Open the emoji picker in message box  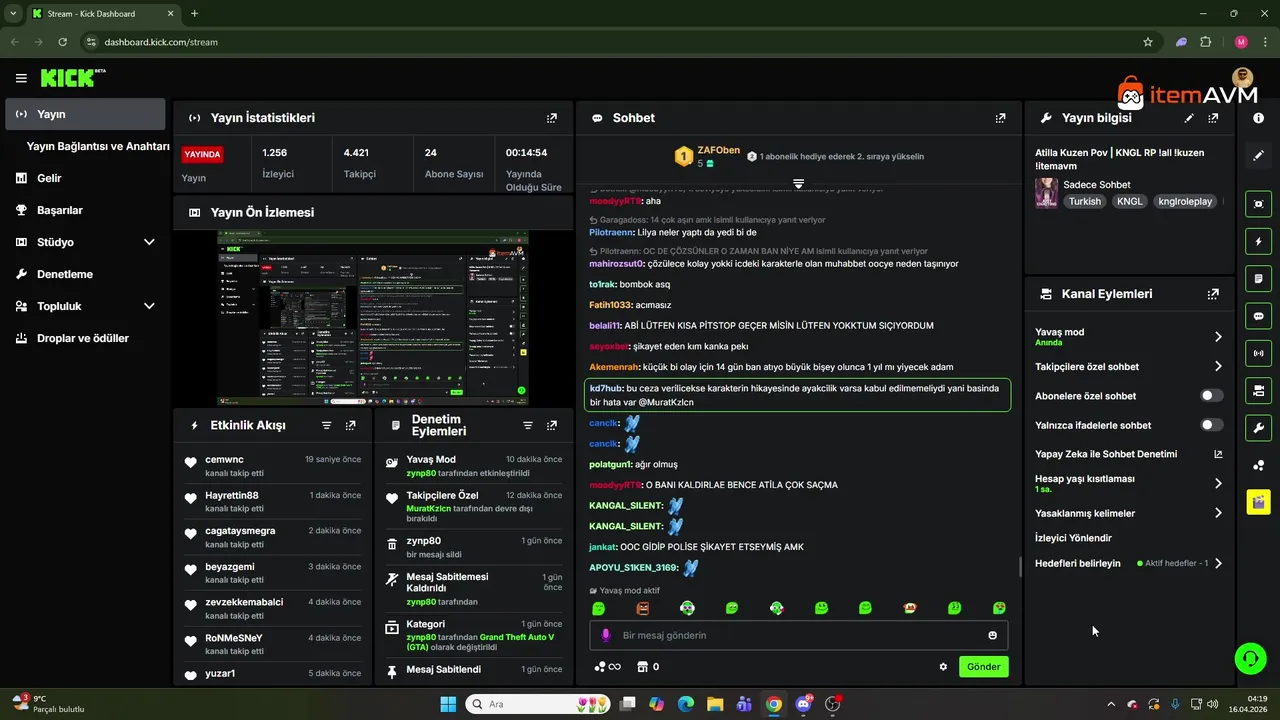992,635
